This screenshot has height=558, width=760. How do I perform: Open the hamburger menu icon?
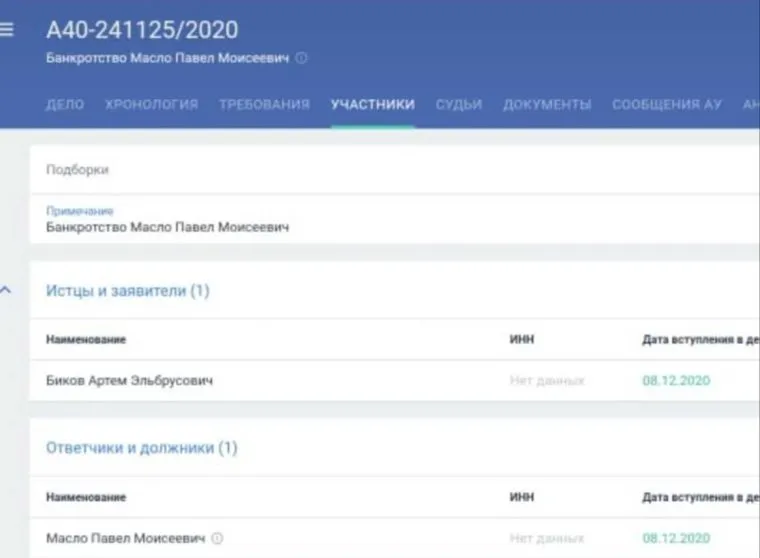[7, 30]
